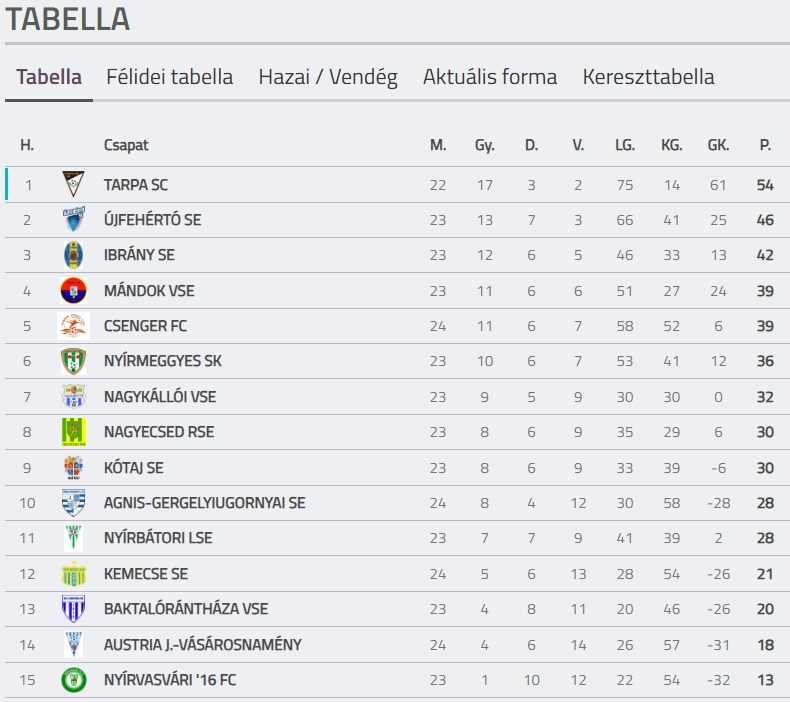Viewport: 790px width, 702px height.
Task: Switch to Hazai / Vendég tab
Action: [328, 77]
